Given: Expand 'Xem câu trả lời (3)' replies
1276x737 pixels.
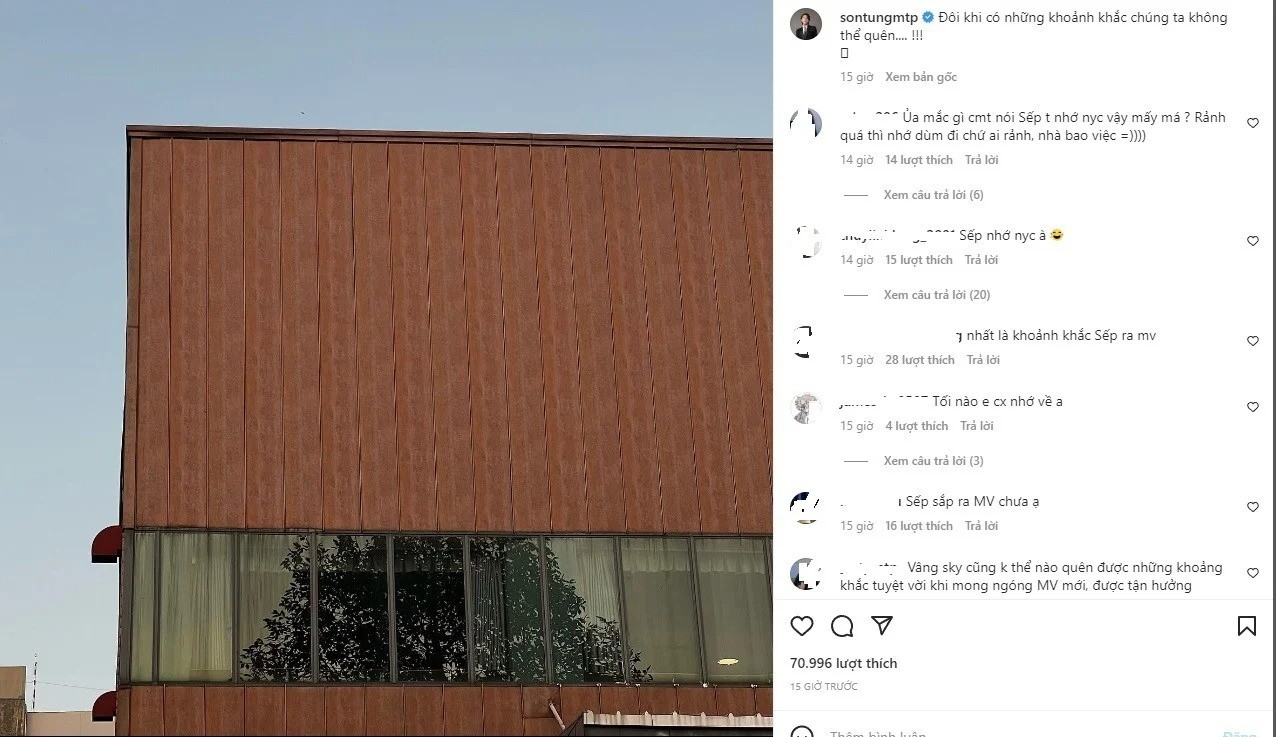Looking at the screenshot, I should 933,461.
